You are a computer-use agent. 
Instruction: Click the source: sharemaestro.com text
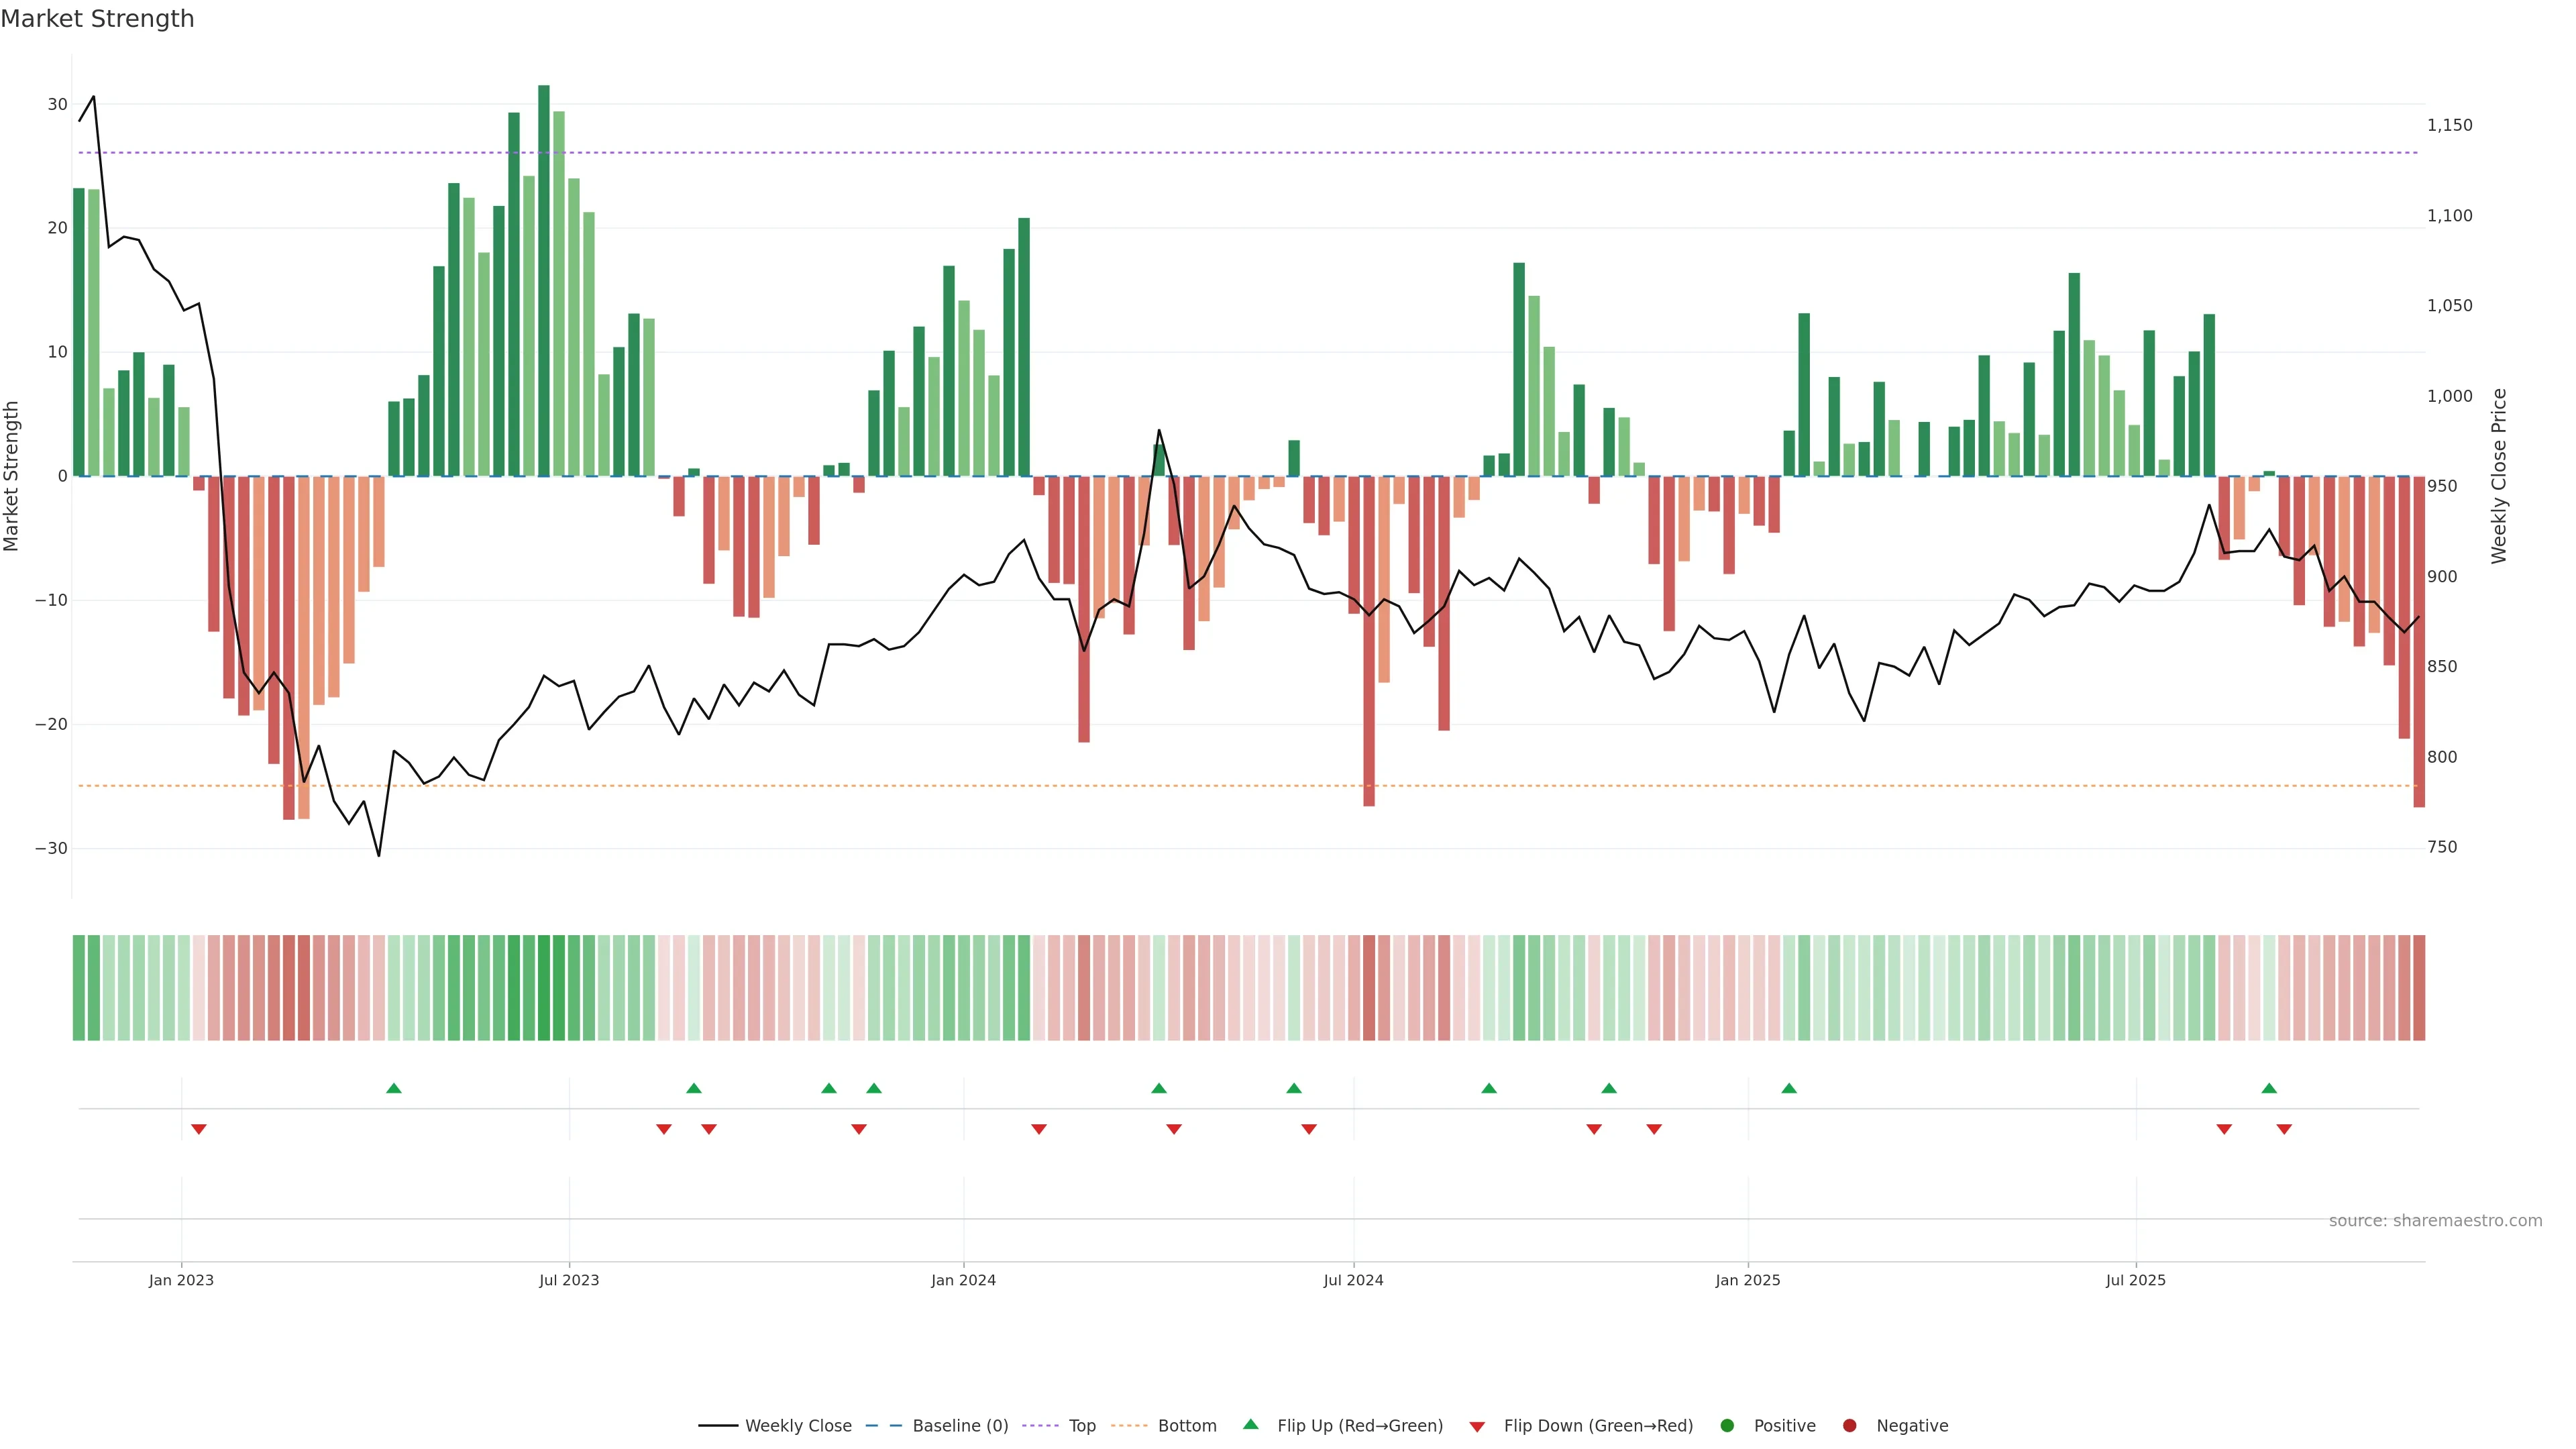point(2435,1221)
